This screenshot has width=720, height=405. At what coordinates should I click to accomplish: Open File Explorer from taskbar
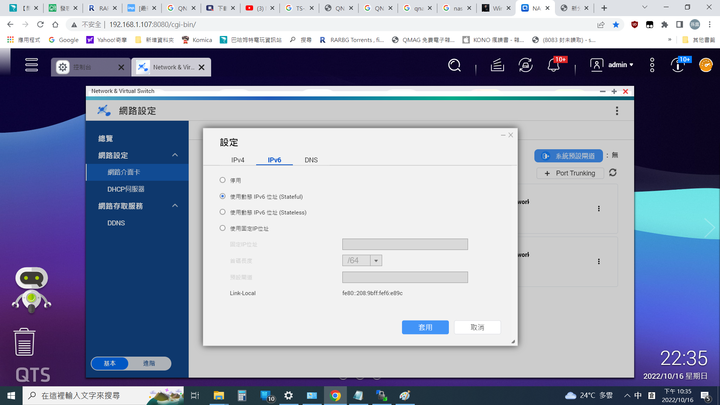(219, 395)
